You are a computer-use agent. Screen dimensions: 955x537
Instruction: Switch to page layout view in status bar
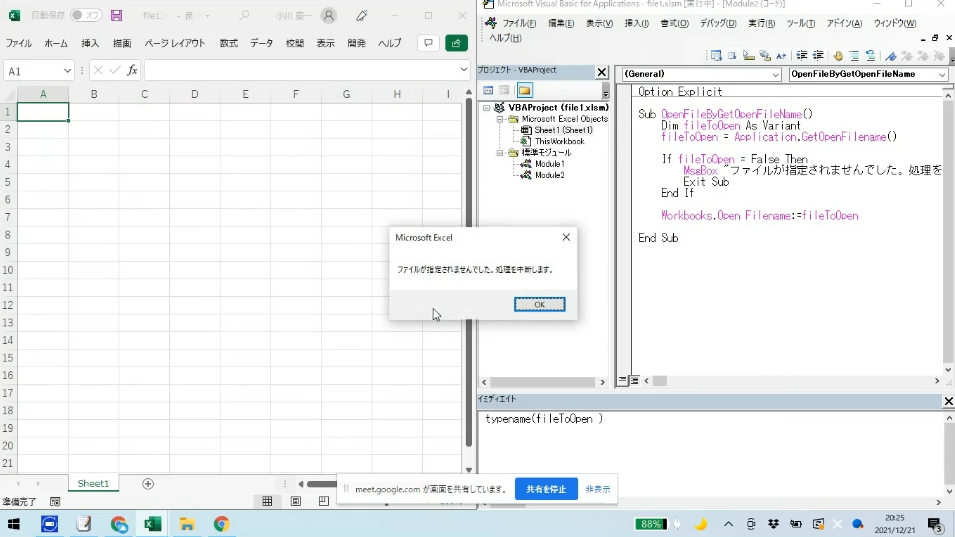coord(296,501)
